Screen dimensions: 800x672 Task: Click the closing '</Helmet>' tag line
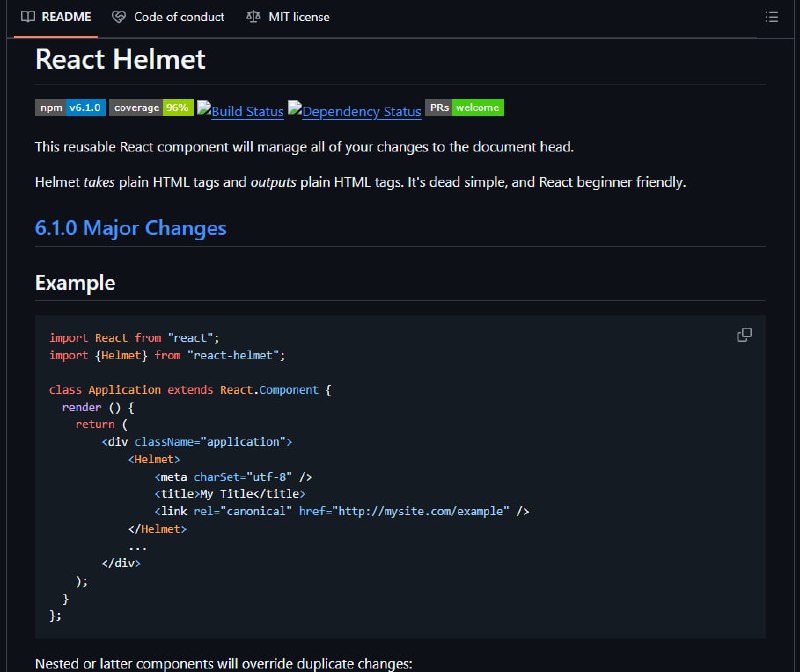(x=158, y=529)
